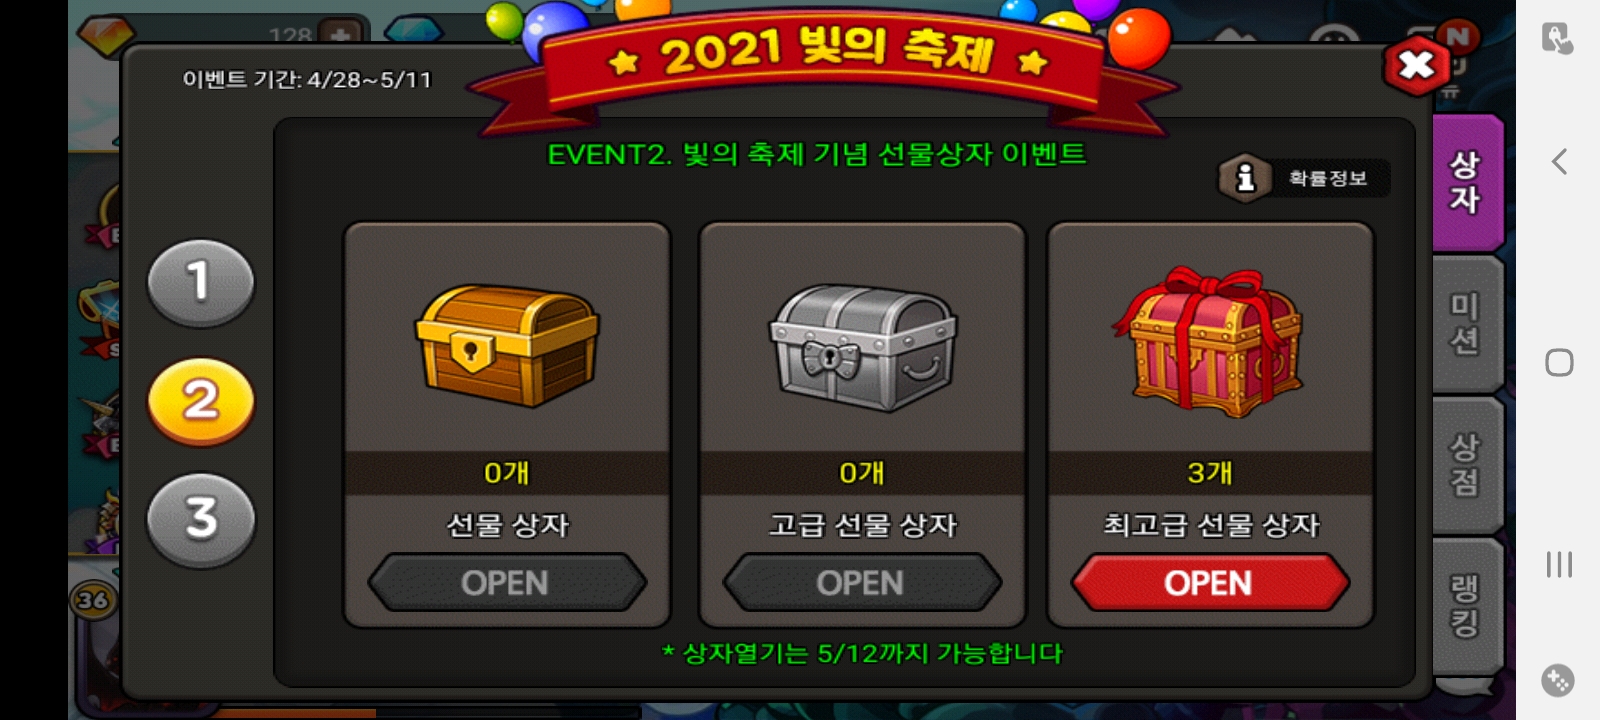Tap the touch assistant icon top right

pyautogui.click(x=1557, y=38)
